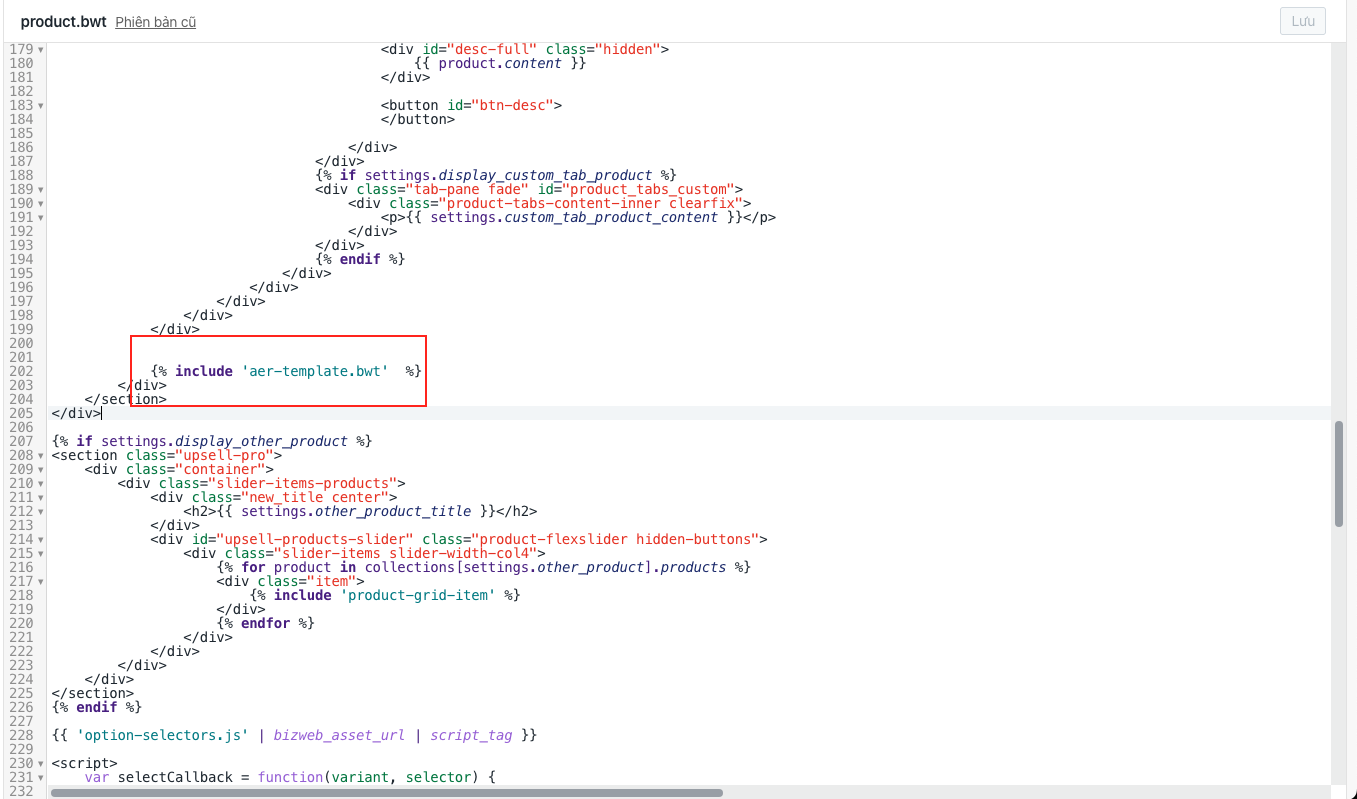Screen dimensions: 1357x799
Task: Click the horizontal scrollbar thumb at the bottom
Action: [x=386, y=793]
